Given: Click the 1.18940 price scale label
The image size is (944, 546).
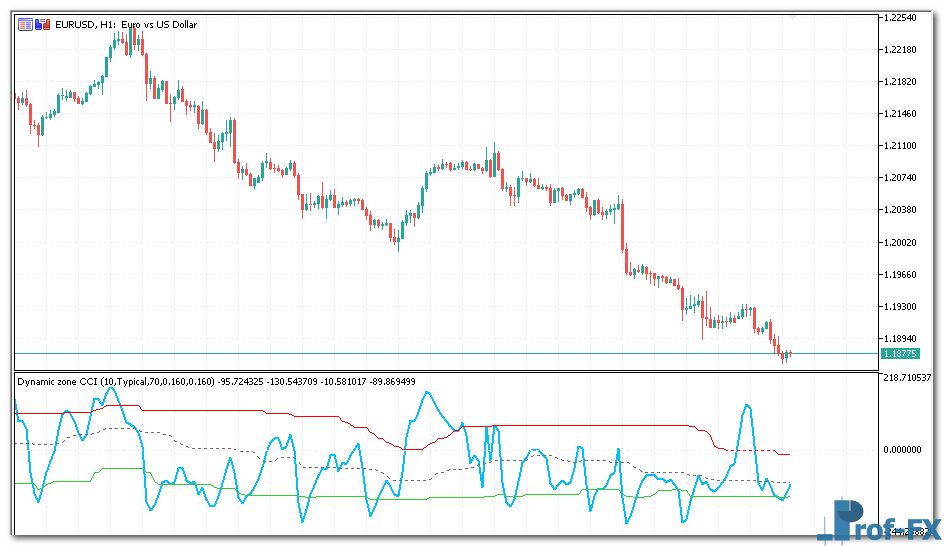Looking at the screenshot, I should click(901, 338).
